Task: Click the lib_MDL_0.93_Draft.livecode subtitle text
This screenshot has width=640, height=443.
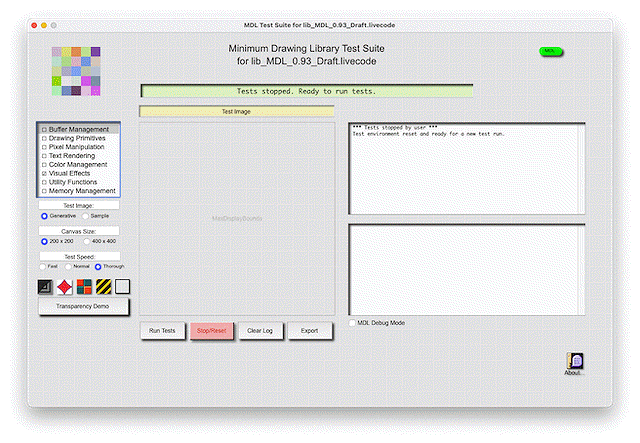Action: point(307,61)
